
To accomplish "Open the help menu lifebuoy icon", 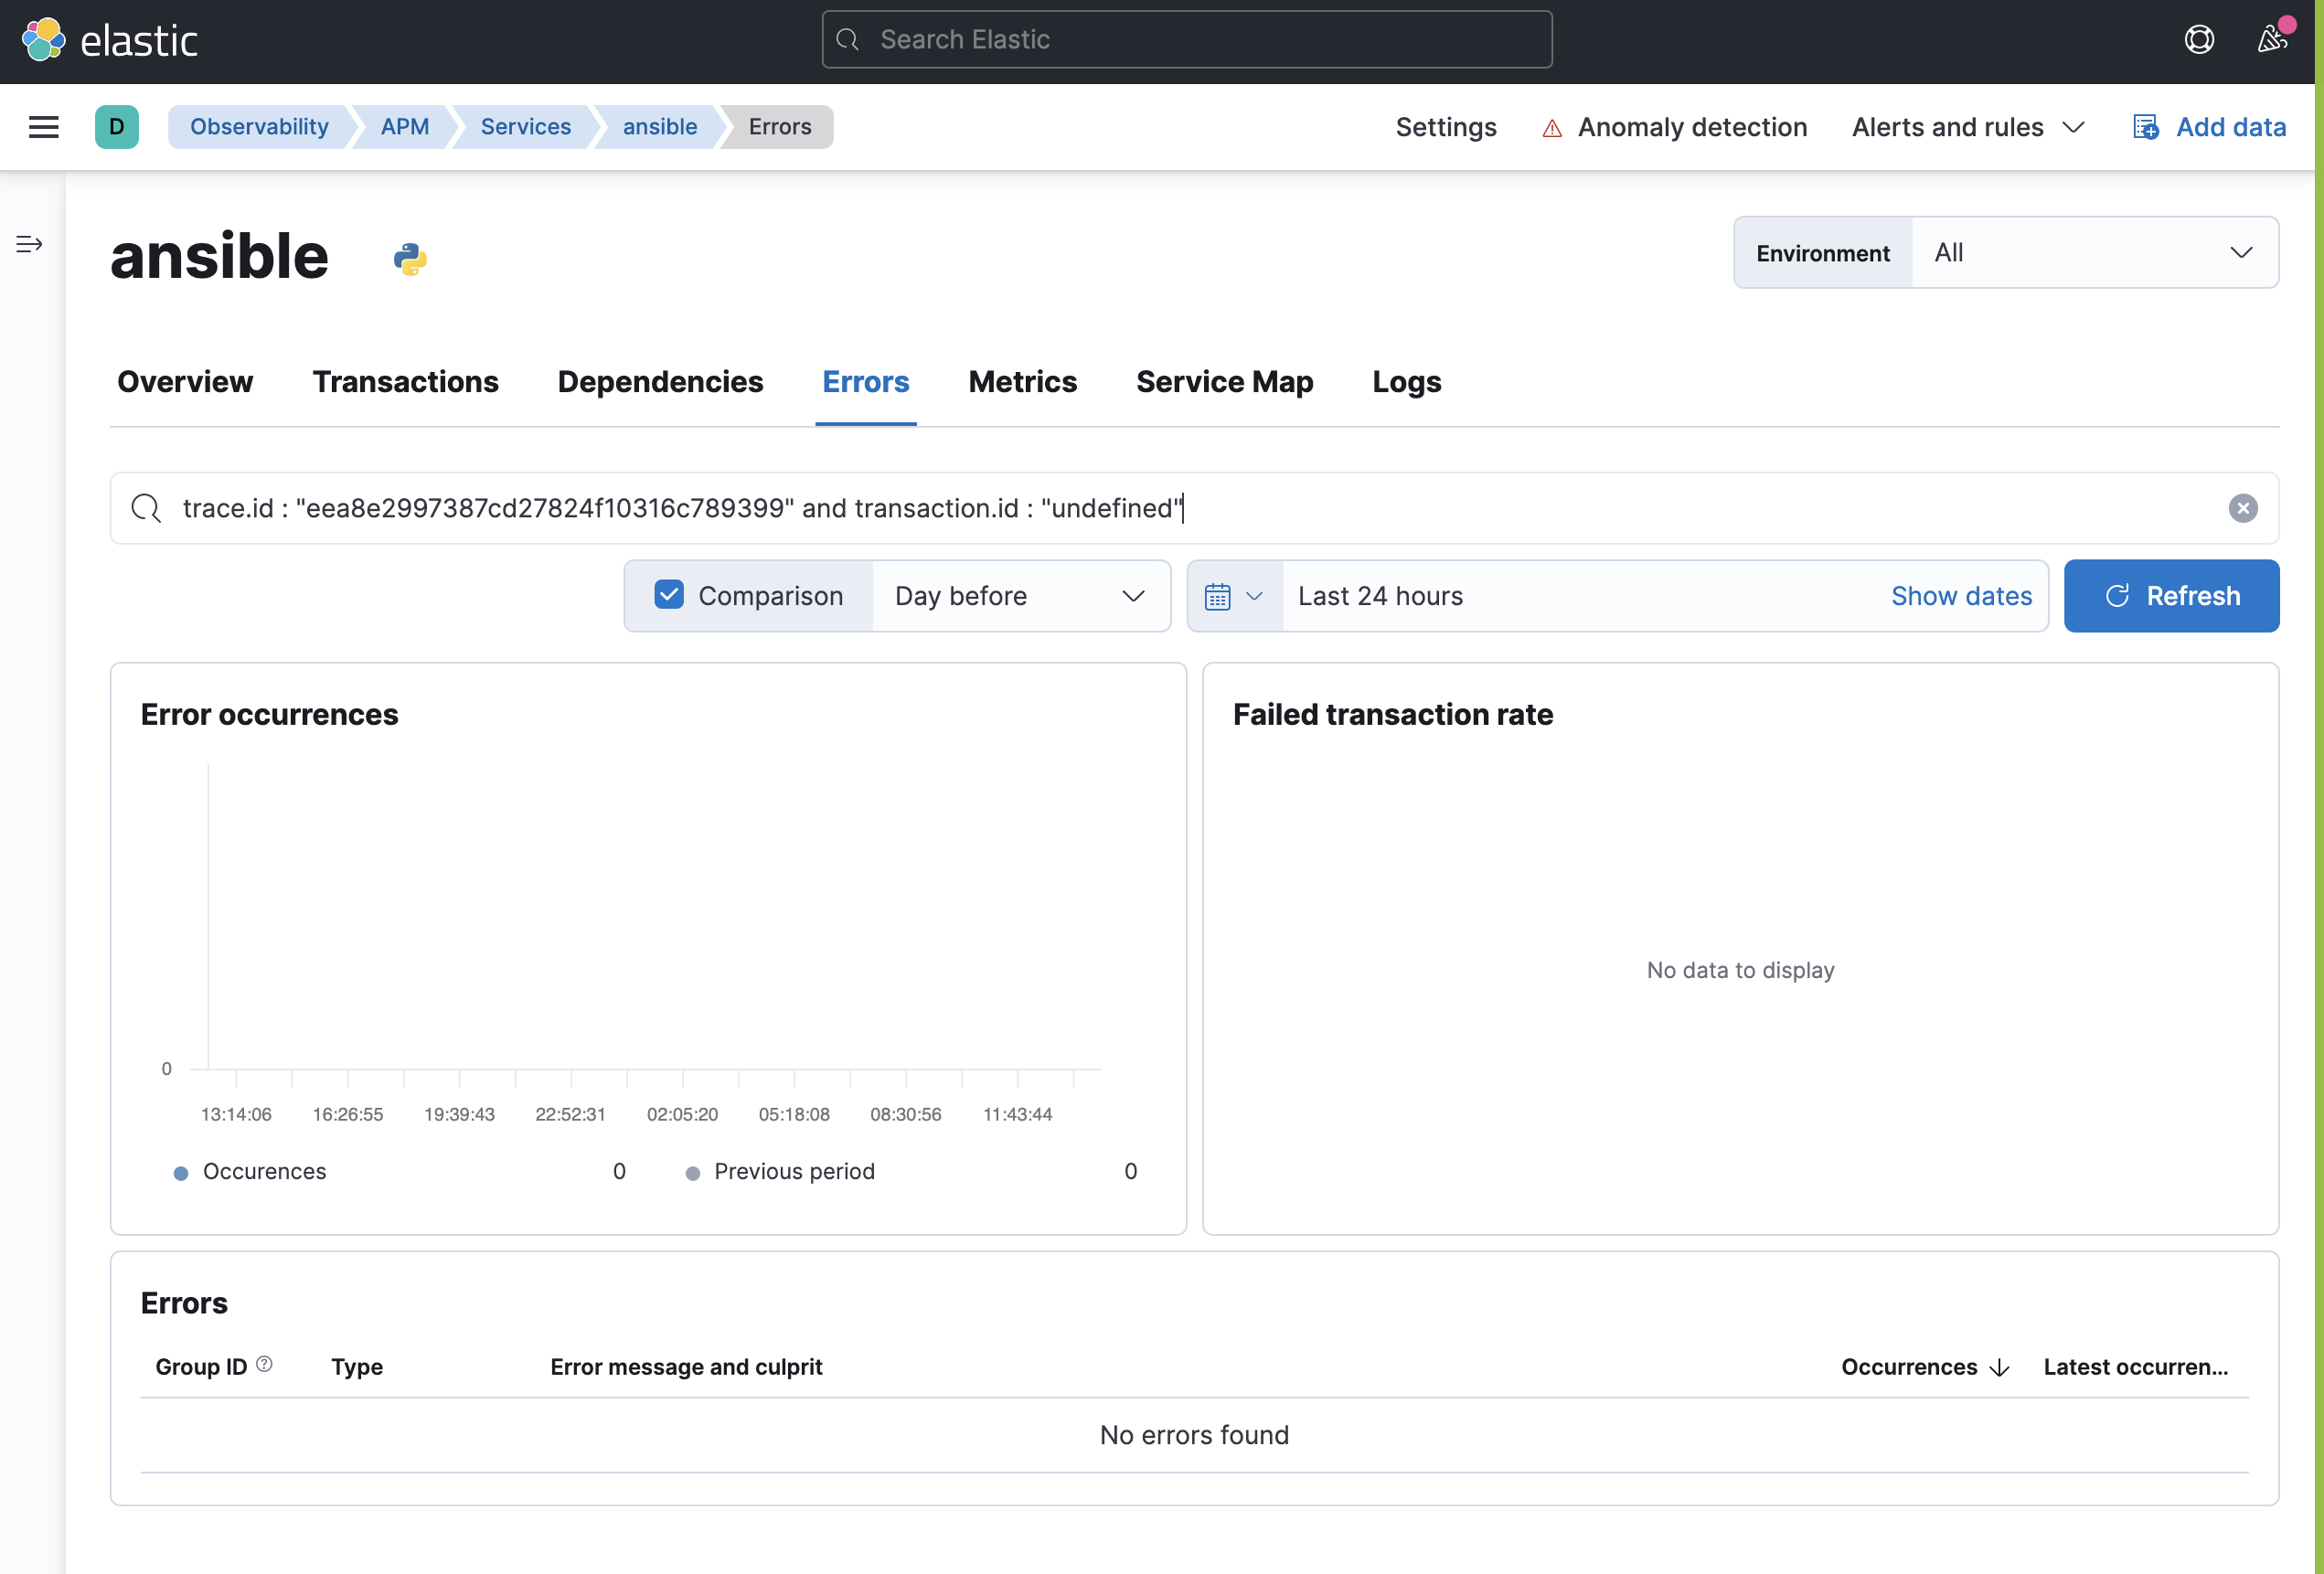I will point(2198,40).
